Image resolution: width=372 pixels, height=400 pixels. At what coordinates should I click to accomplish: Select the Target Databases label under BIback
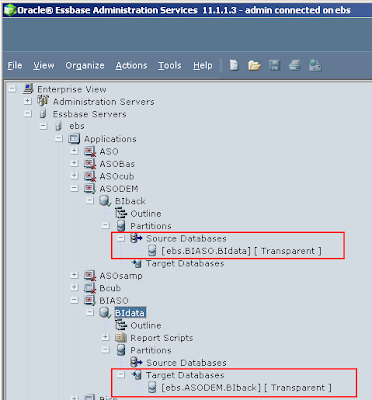tap(185, 263)
